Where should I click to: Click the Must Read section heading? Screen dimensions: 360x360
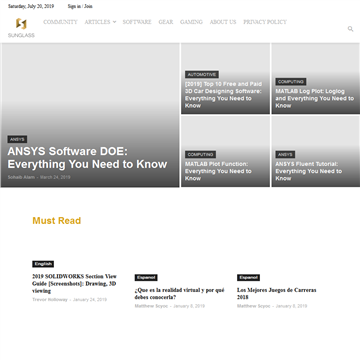57,221
